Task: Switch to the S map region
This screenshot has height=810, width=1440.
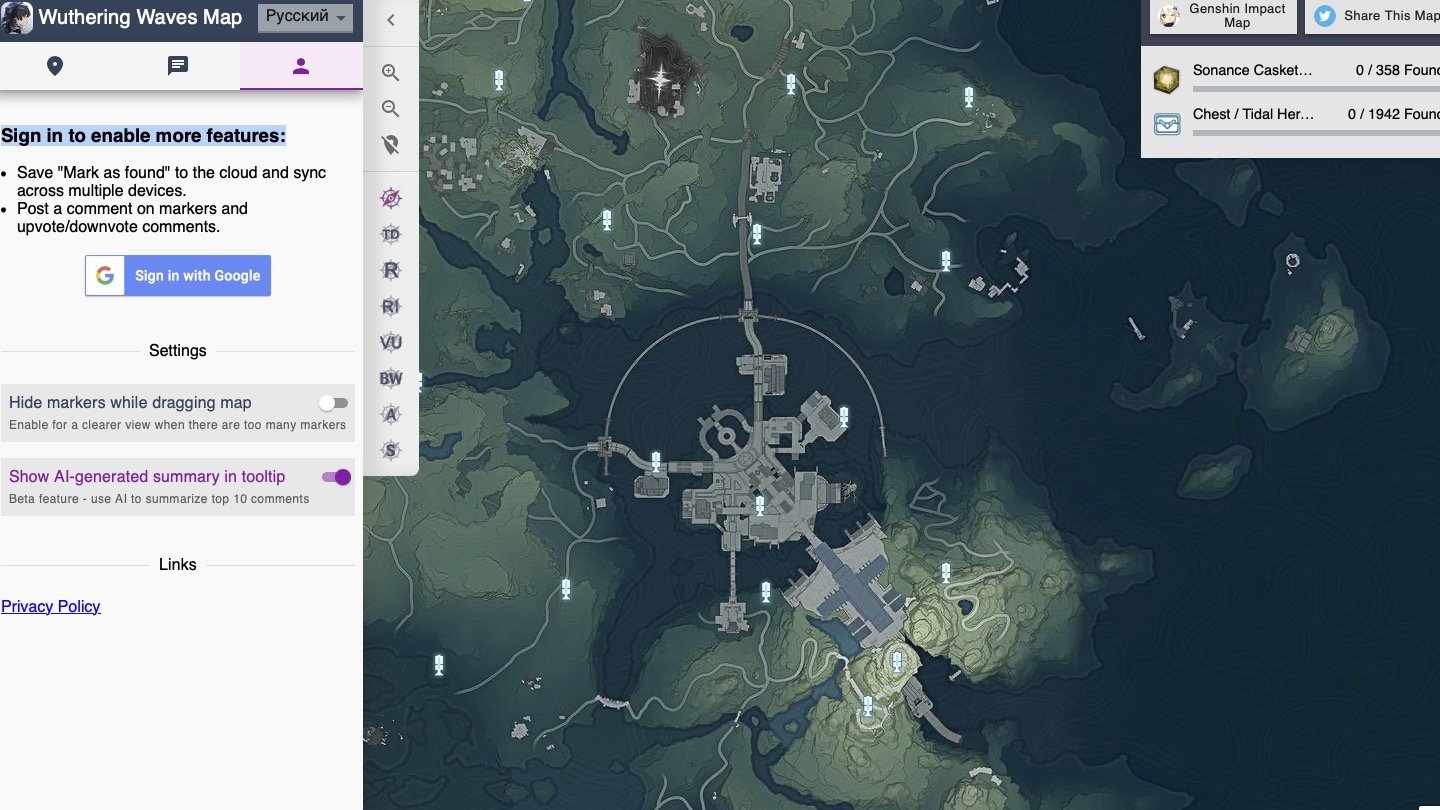Action: tap(391, 450)
